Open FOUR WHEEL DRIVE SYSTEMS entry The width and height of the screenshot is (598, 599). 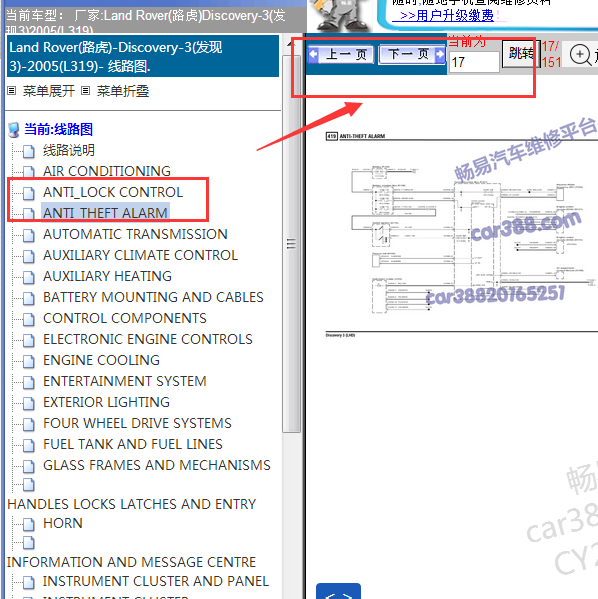click(x=137, y=423)
